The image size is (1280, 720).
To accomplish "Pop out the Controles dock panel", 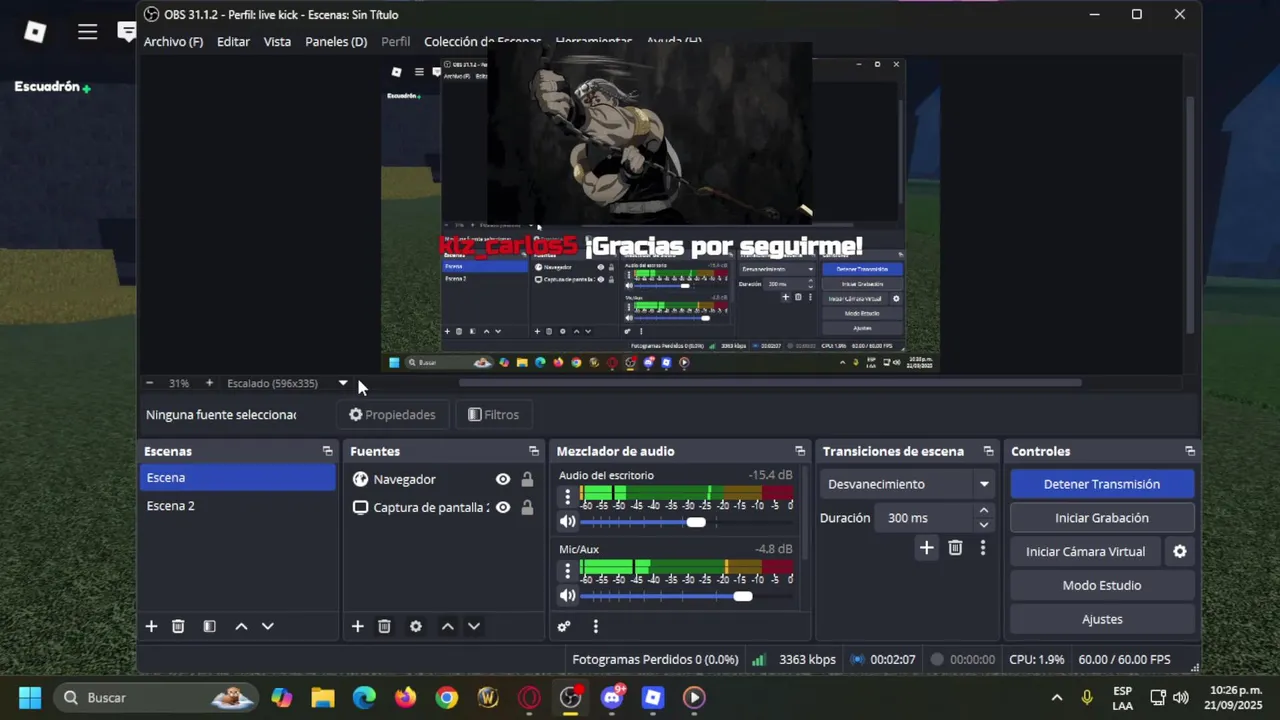I will (1190, 451).
